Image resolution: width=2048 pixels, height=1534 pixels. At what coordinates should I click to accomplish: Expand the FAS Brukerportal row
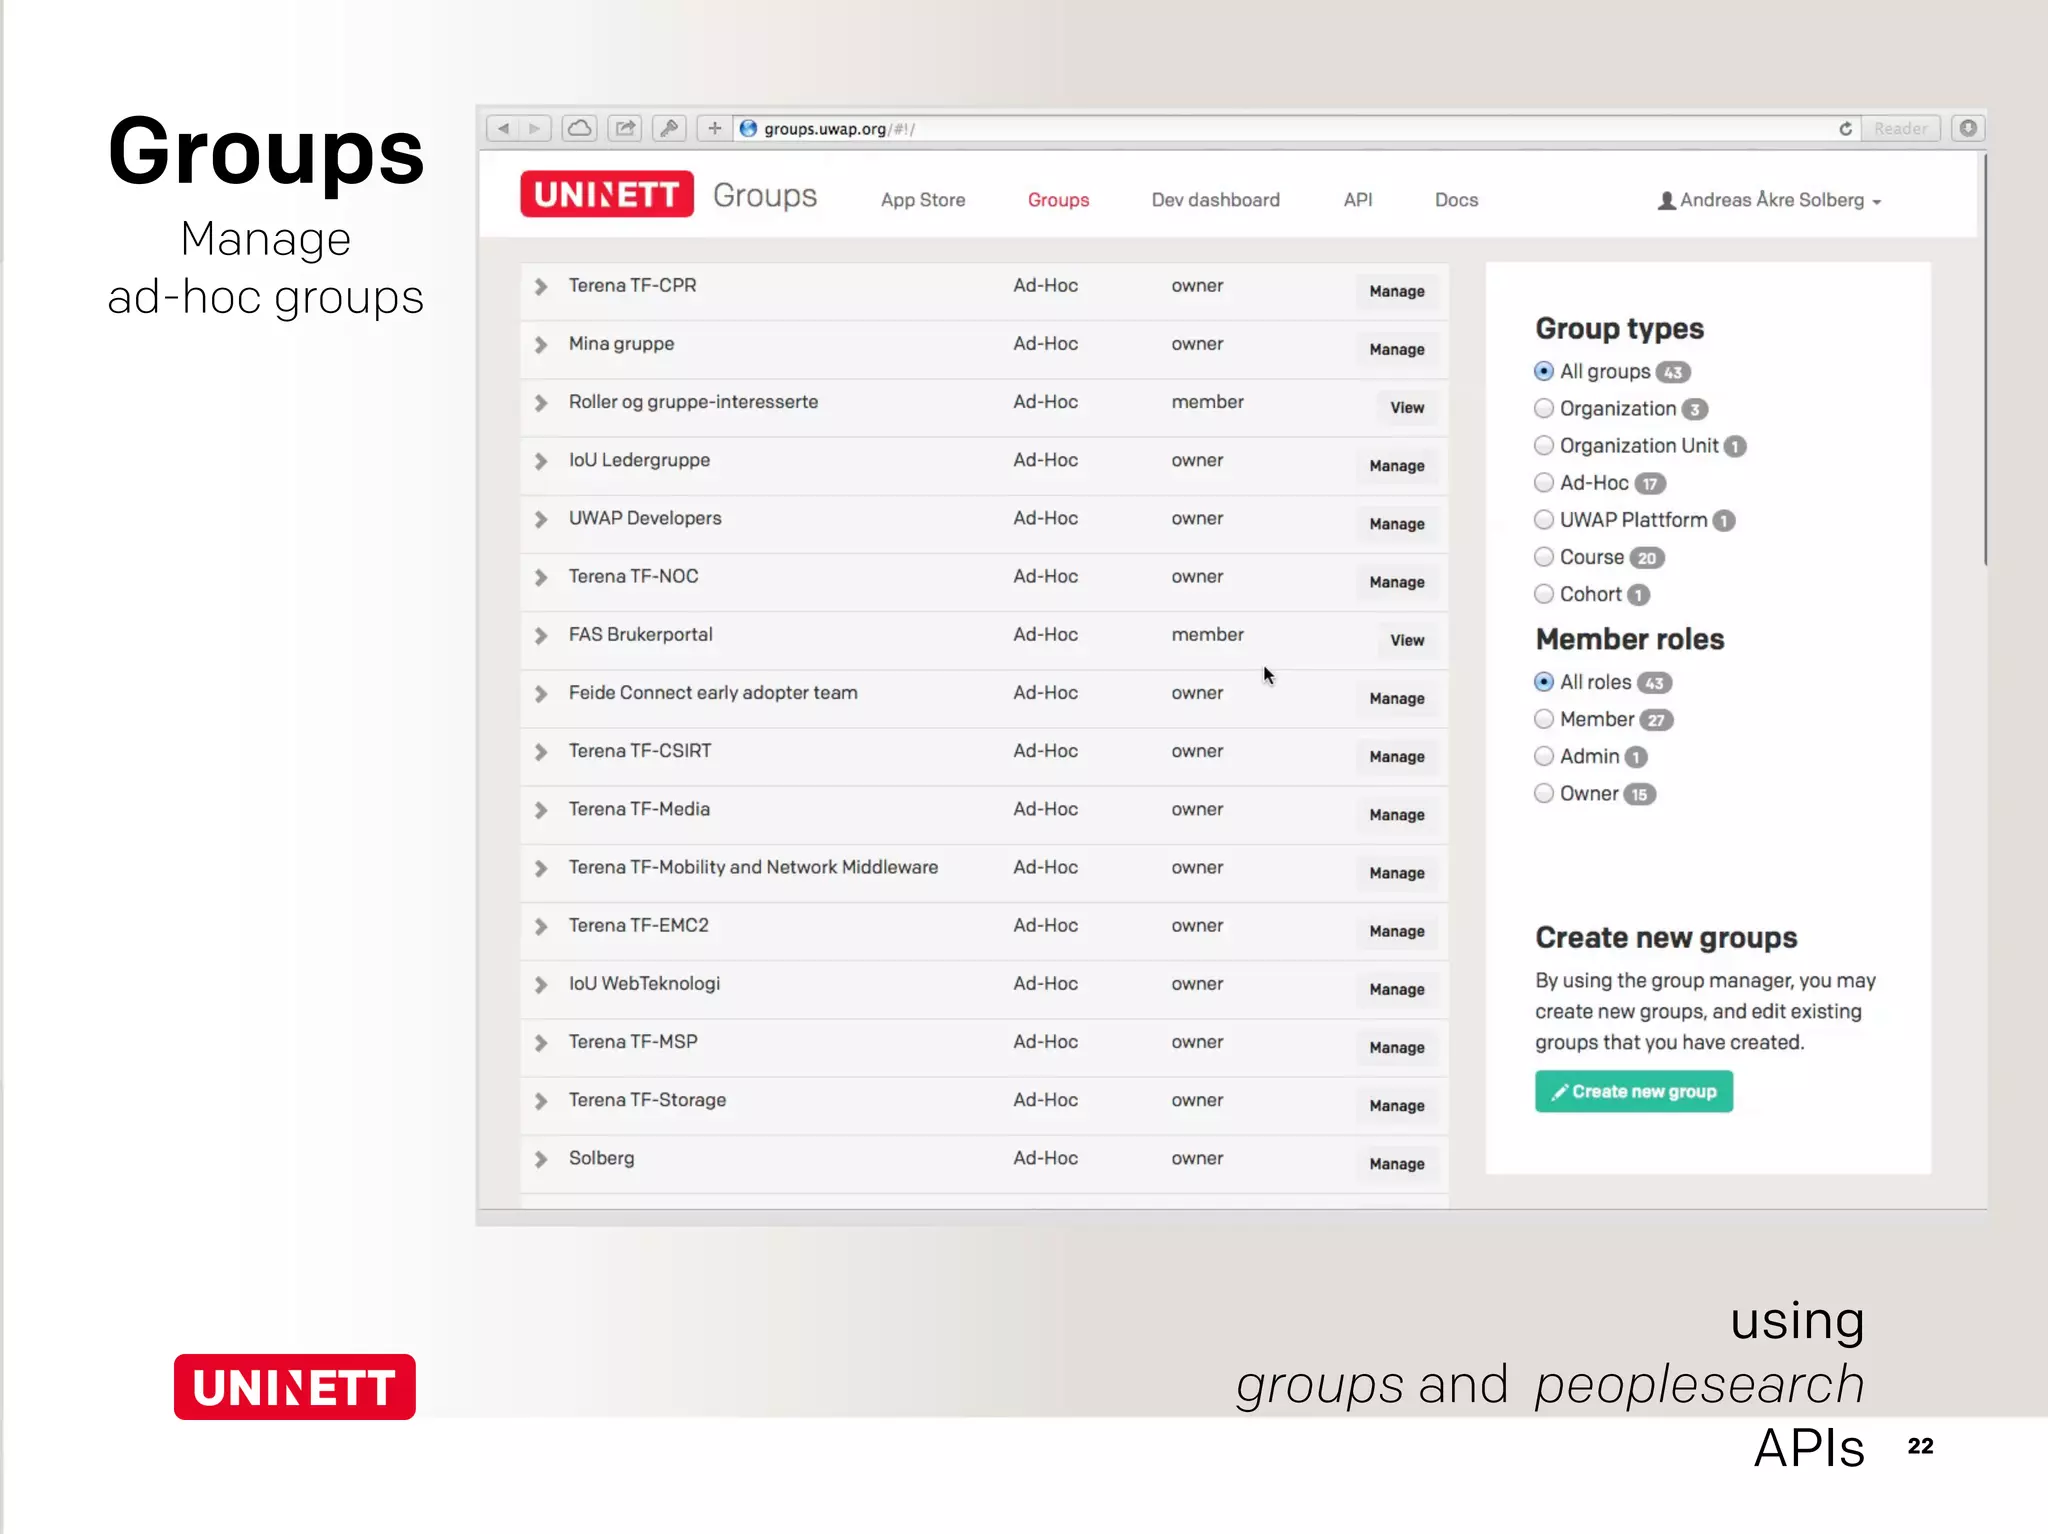tap(540, 636)
